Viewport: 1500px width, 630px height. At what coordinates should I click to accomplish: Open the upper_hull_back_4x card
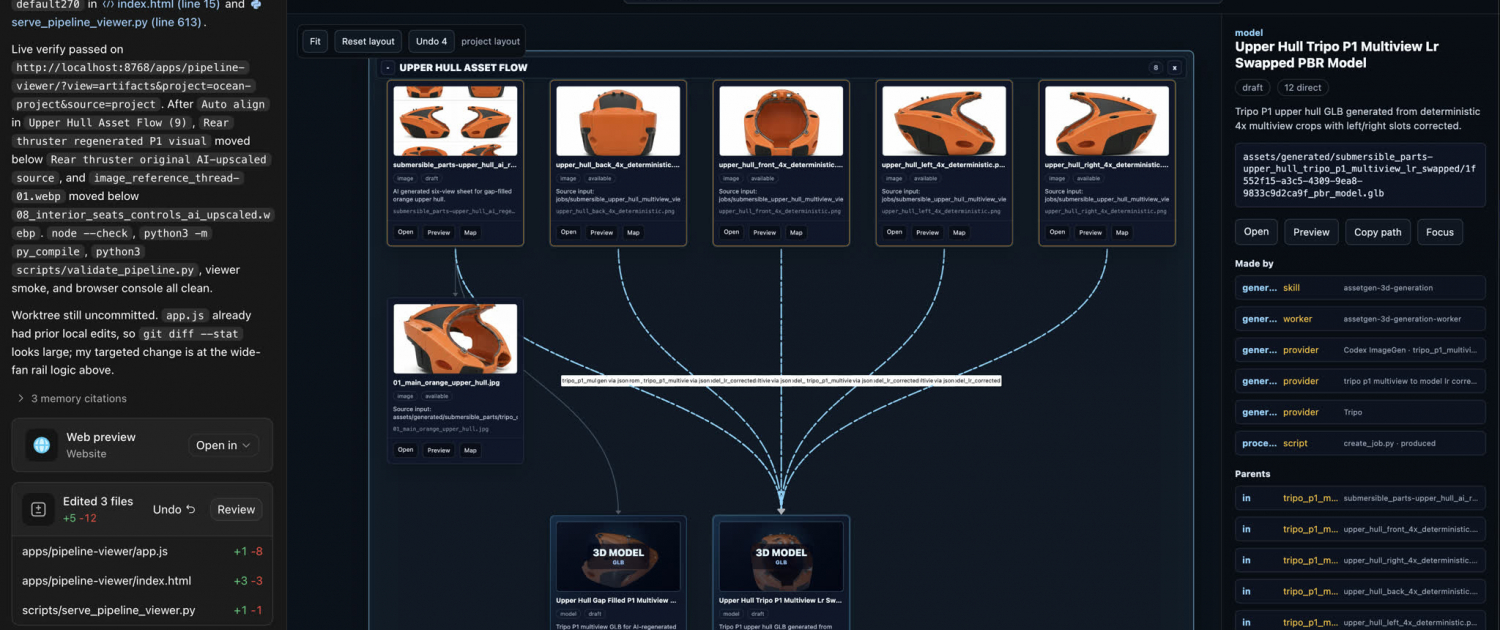(568, 232)
